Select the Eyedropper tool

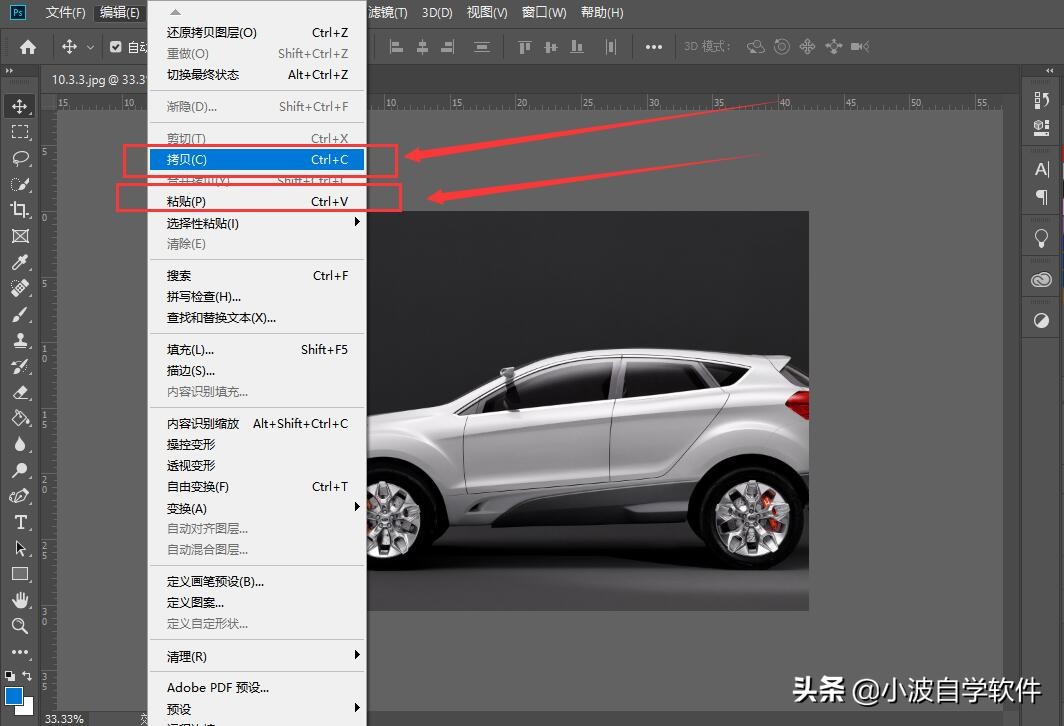click(x=20, y=262)
